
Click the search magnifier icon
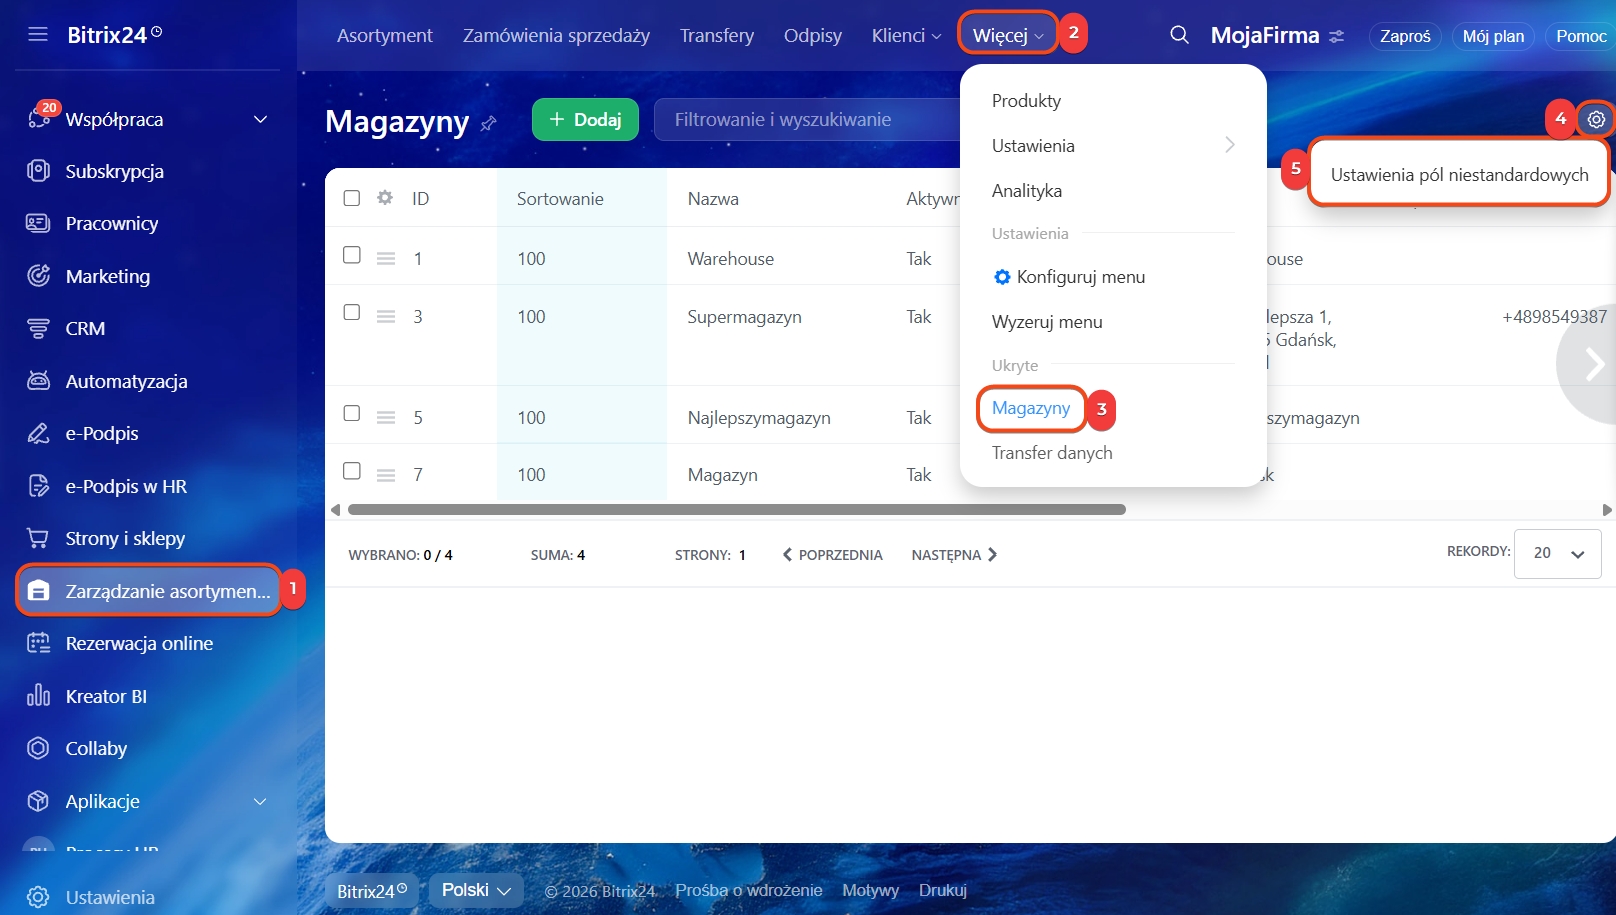coord(1179,35)
